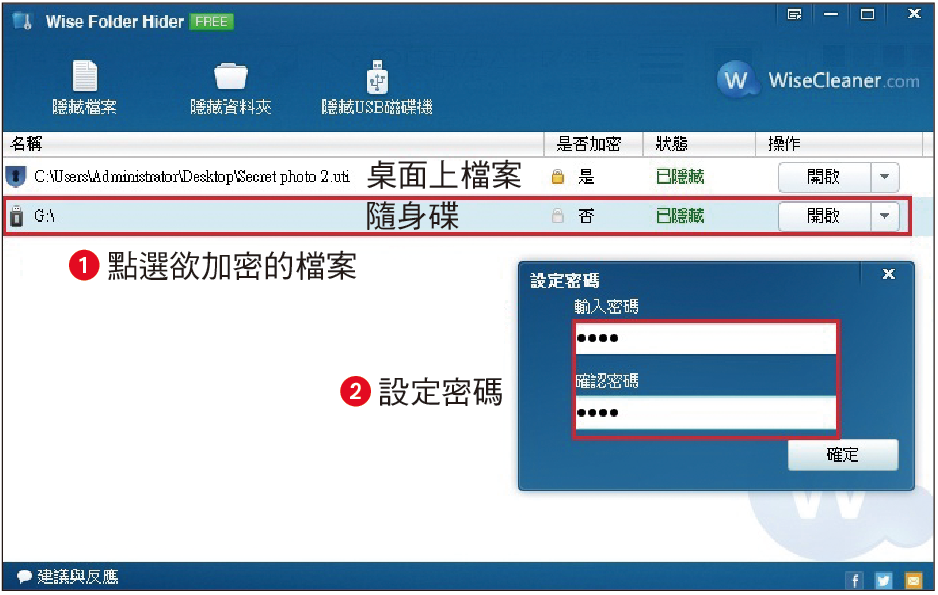Click the email envelope icon in status bar
This screenshot has height=595, width=938.
coord(913,580)
